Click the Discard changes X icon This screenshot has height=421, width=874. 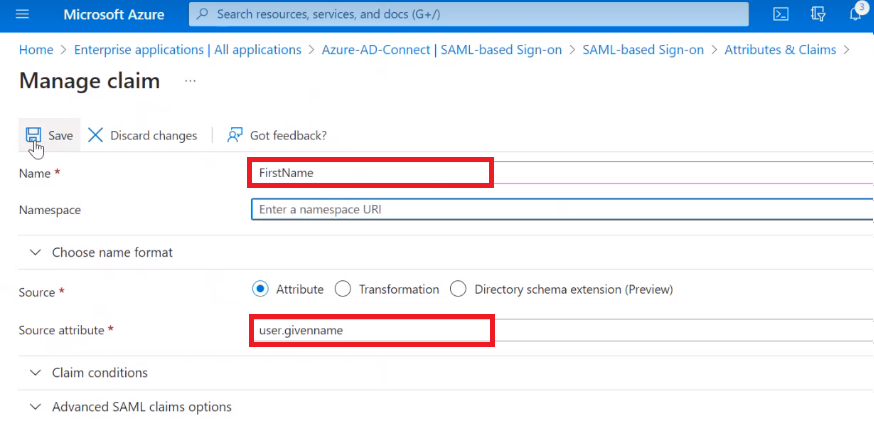(x=96, y=135)
